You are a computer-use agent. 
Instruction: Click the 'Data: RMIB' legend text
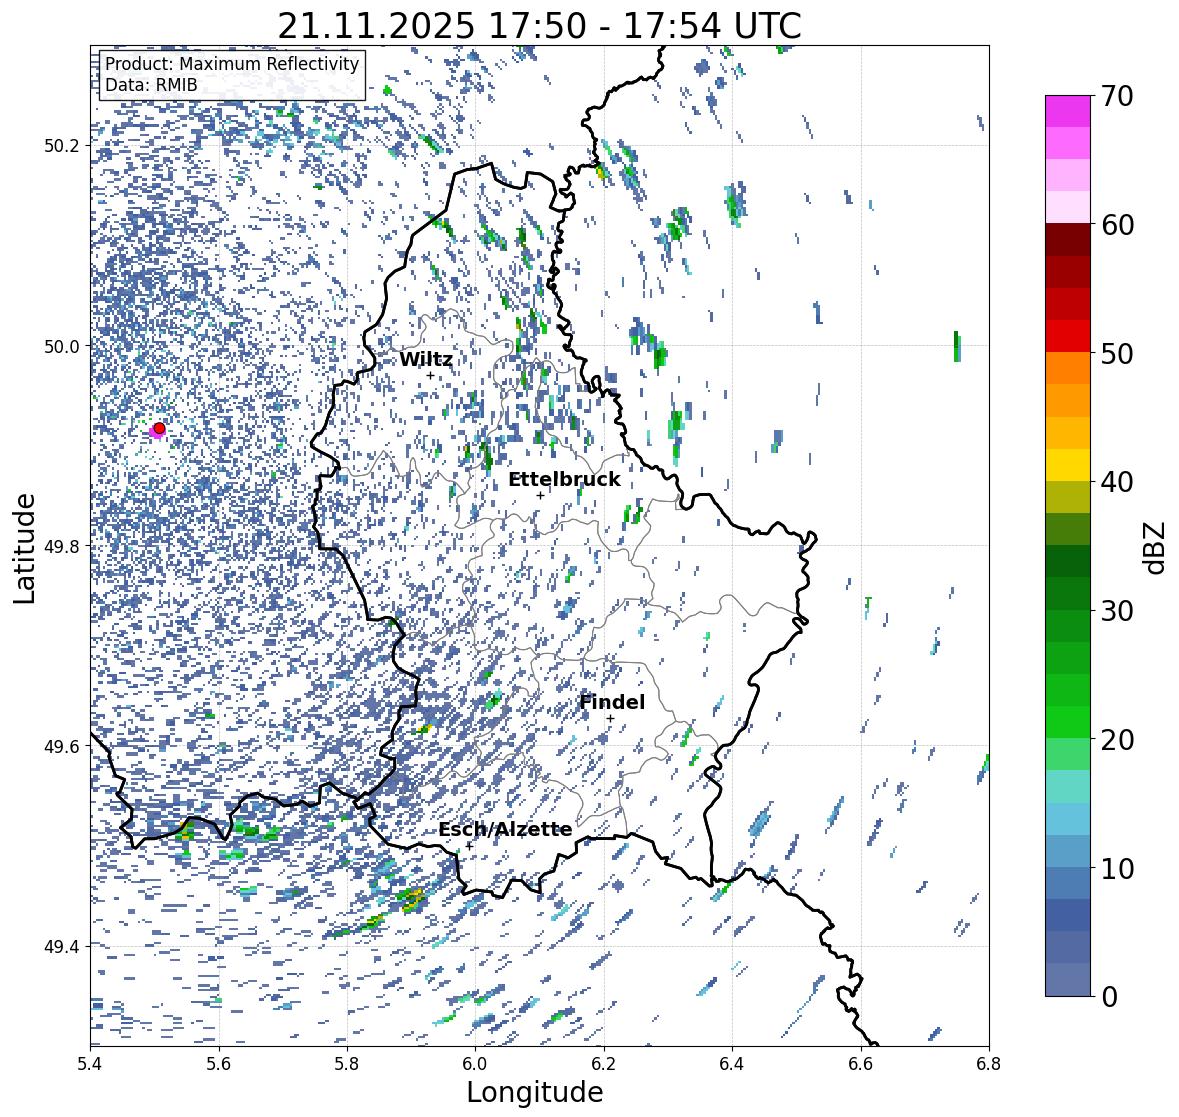point(151,85)
